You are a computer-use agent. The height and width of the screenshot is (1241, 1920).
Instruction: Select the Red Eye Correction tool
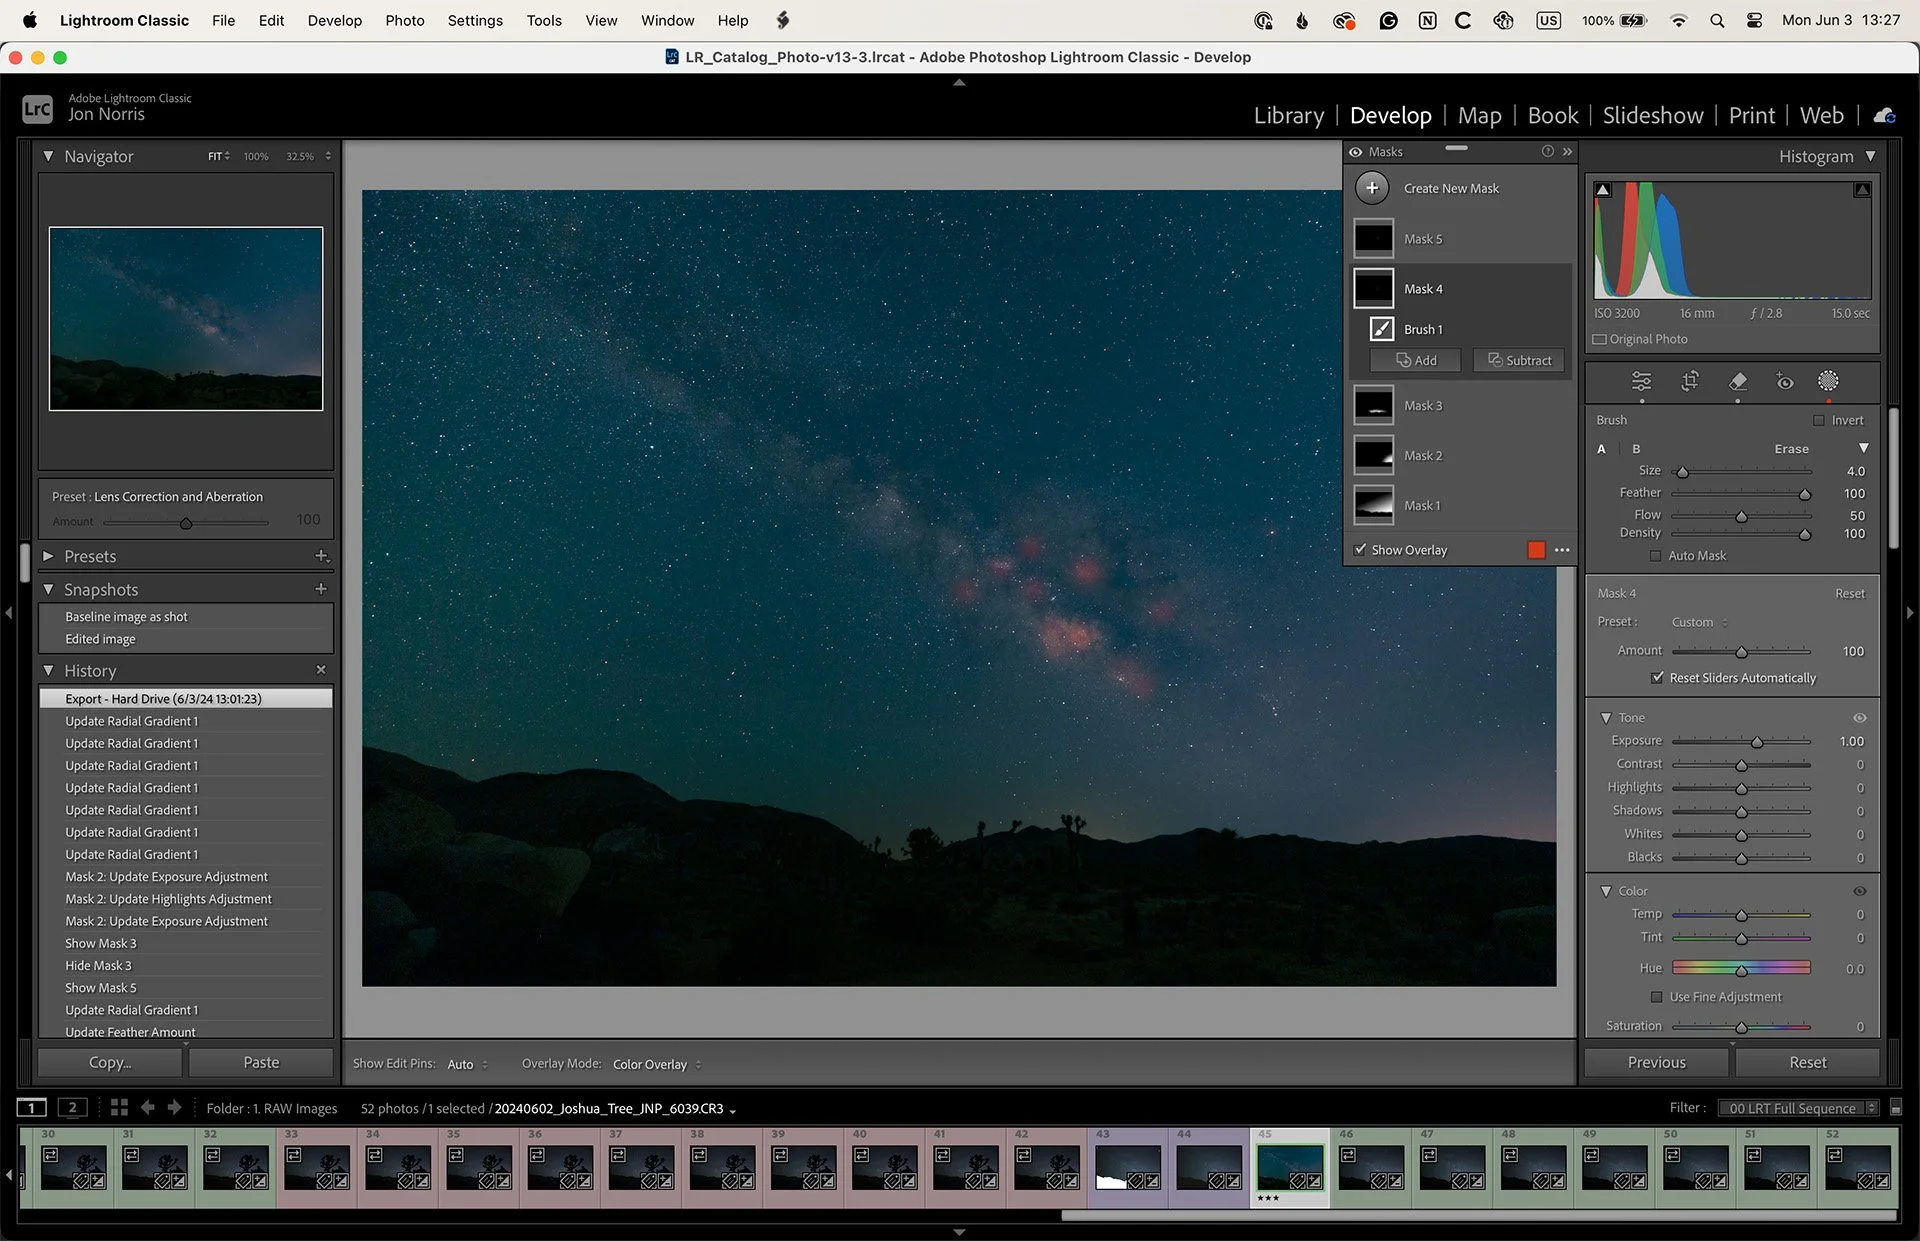1785,381
